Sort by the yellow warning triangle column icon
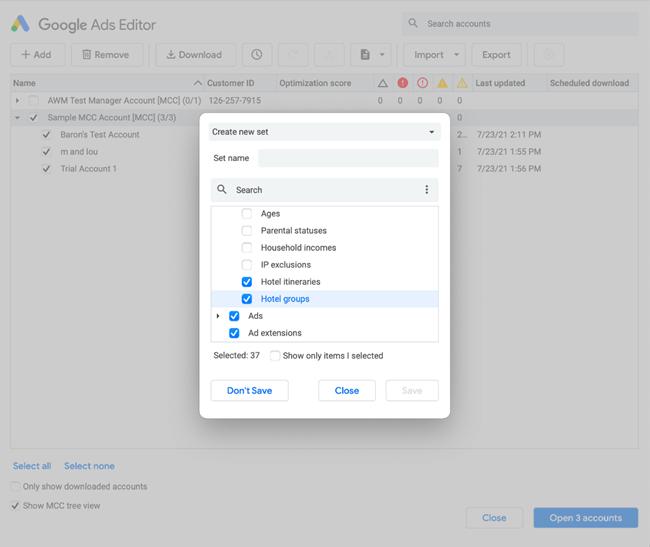Screen dimensions: 650x547 click(x=442, y=83)
